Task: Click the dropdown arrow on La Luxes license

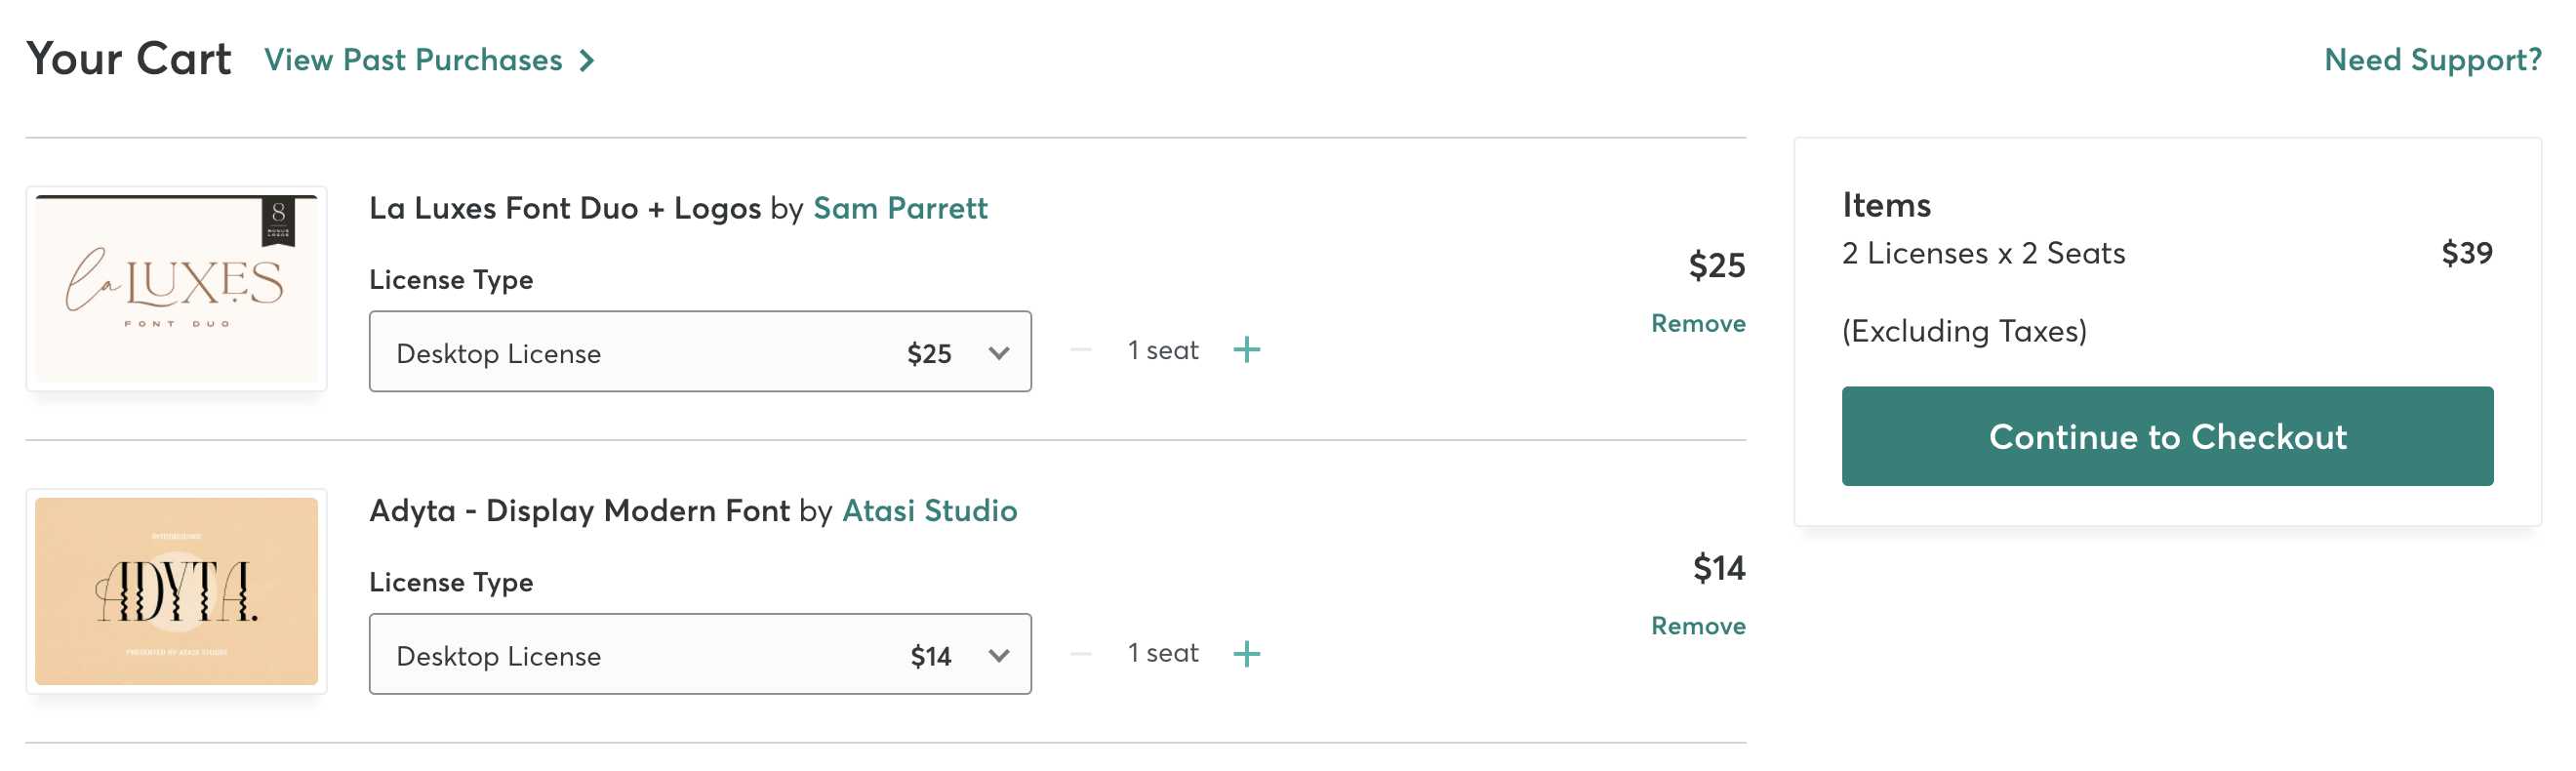Action: click(x=998, y=353)
